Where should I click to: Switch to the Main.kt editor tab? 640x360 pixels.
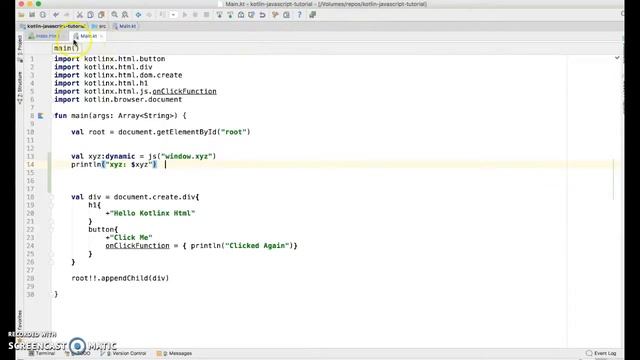(x=86, y=36)
